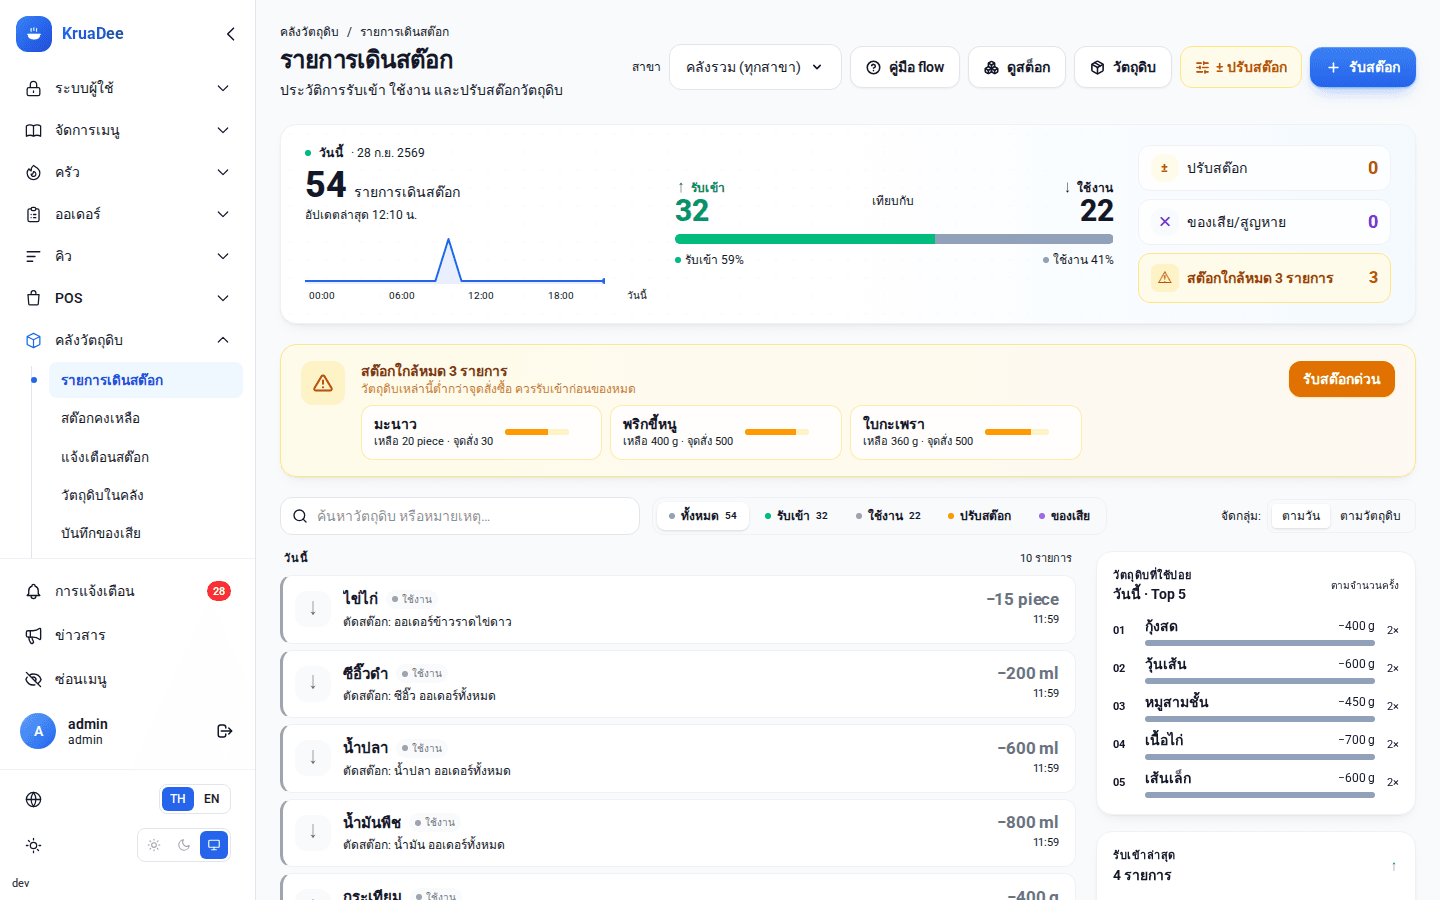Viewport: 1440px width, 900px height.
Task: Open บันทึกของเสีย in the sidebar
Action: pyautogui.click(x=146, y=533)
